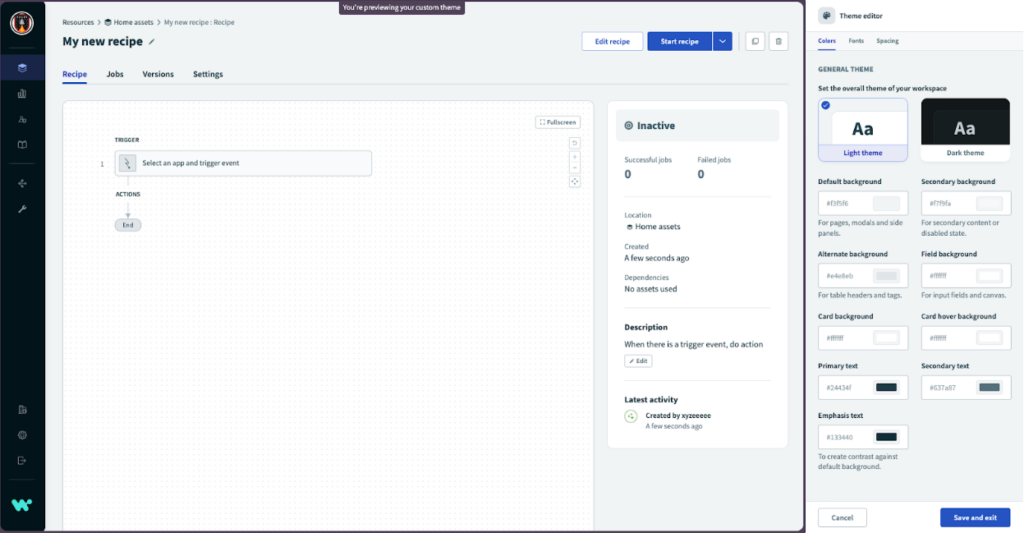Open Primary text color swatch
This screenshot has height=533, width=1024.
click(x=886, y=387)
